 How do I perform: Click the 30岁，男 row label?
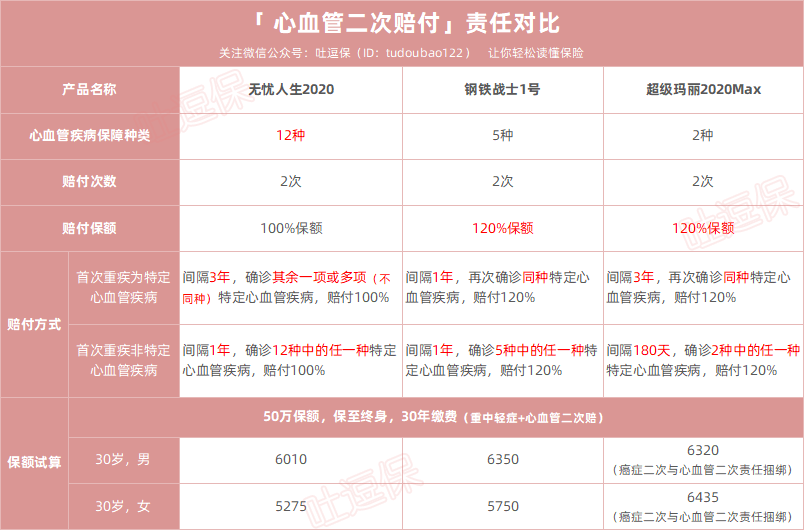pyautogui.click(x=124, y=460)
